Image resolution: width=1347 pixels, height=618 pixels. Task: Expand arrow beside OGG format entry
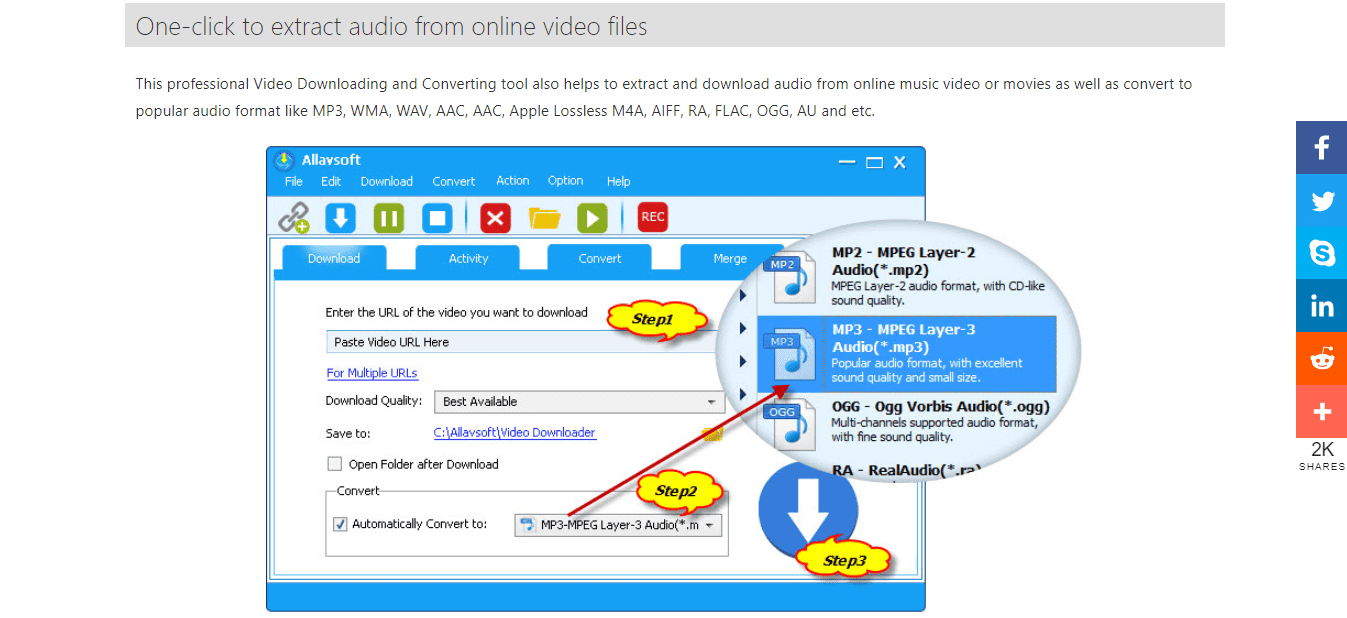[743, 394]
